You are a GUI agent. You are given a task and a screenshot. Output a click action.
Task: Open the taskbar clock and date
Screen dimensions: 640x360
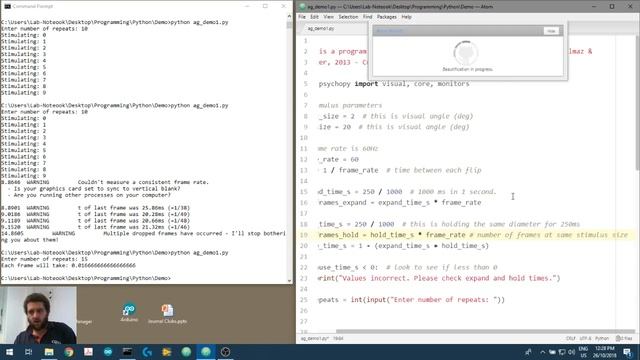click(605, 352)
